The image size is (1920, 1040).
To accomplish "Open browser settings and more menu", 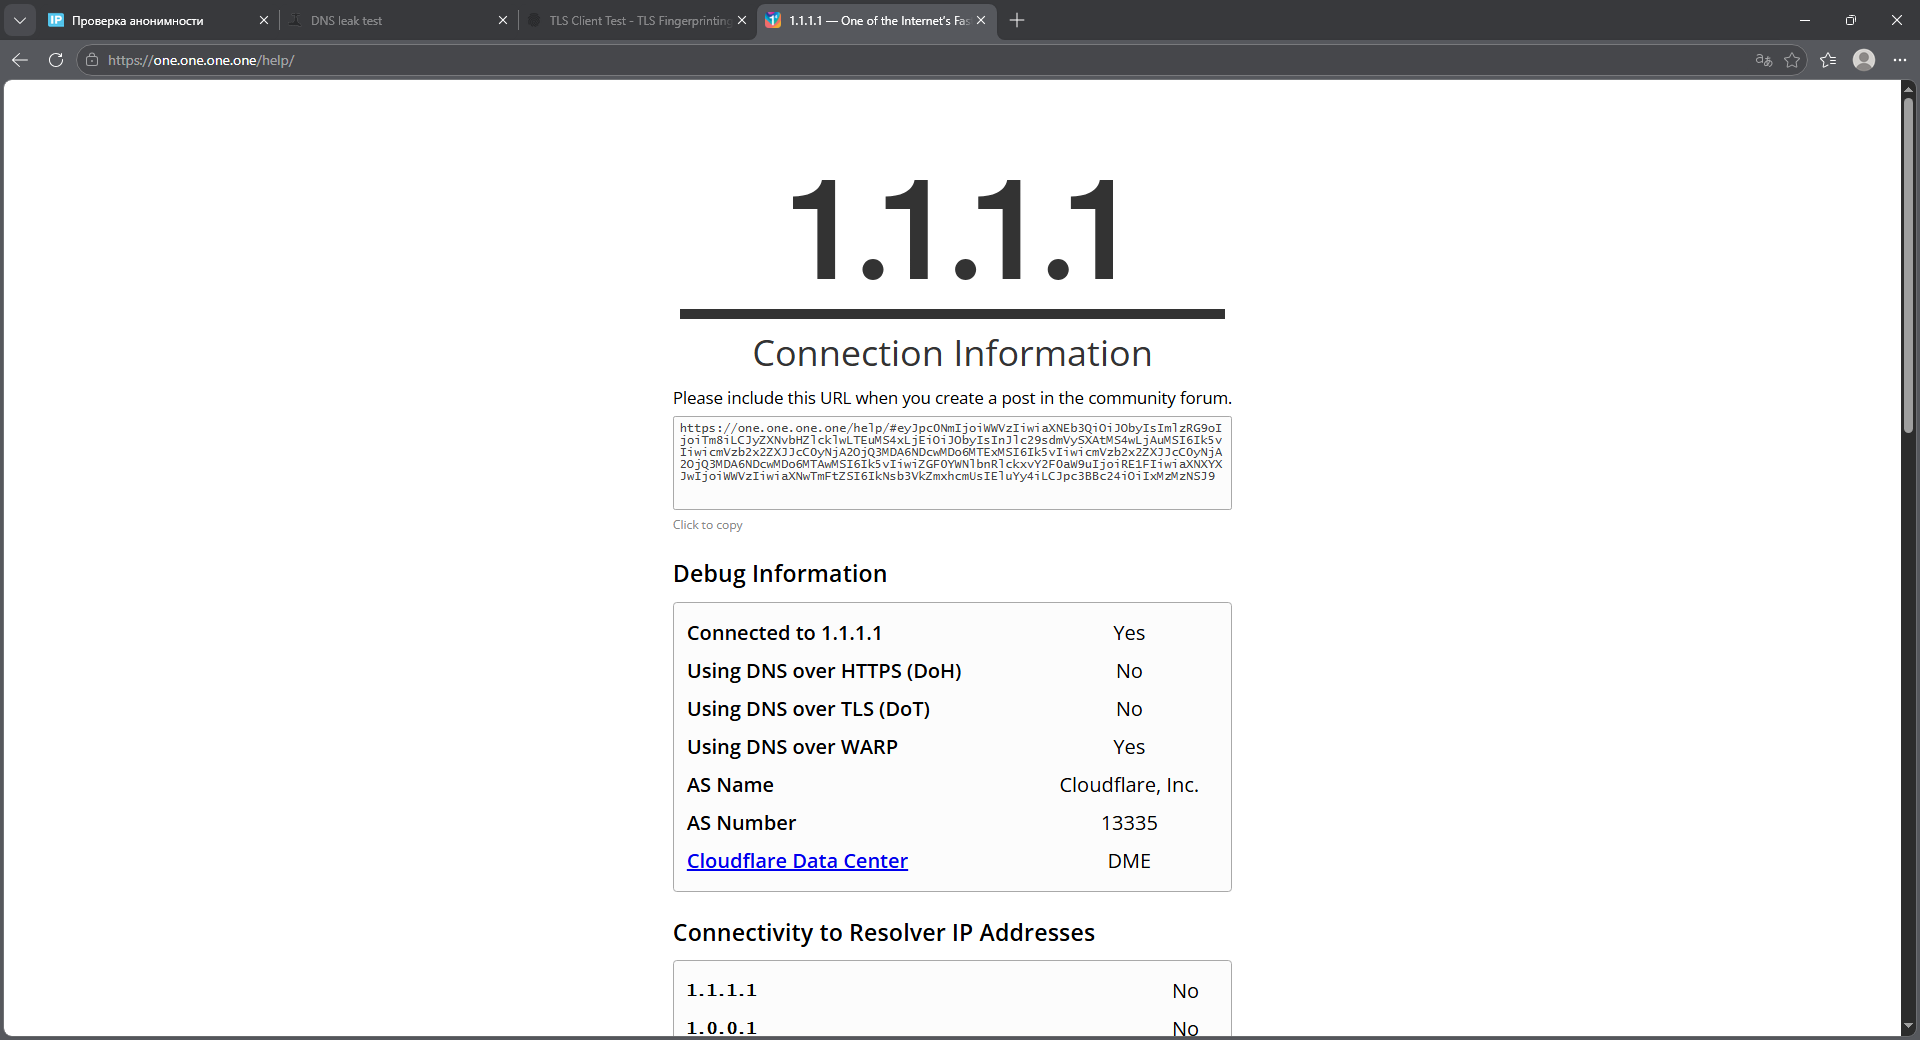I will (x=1900, y=60).
